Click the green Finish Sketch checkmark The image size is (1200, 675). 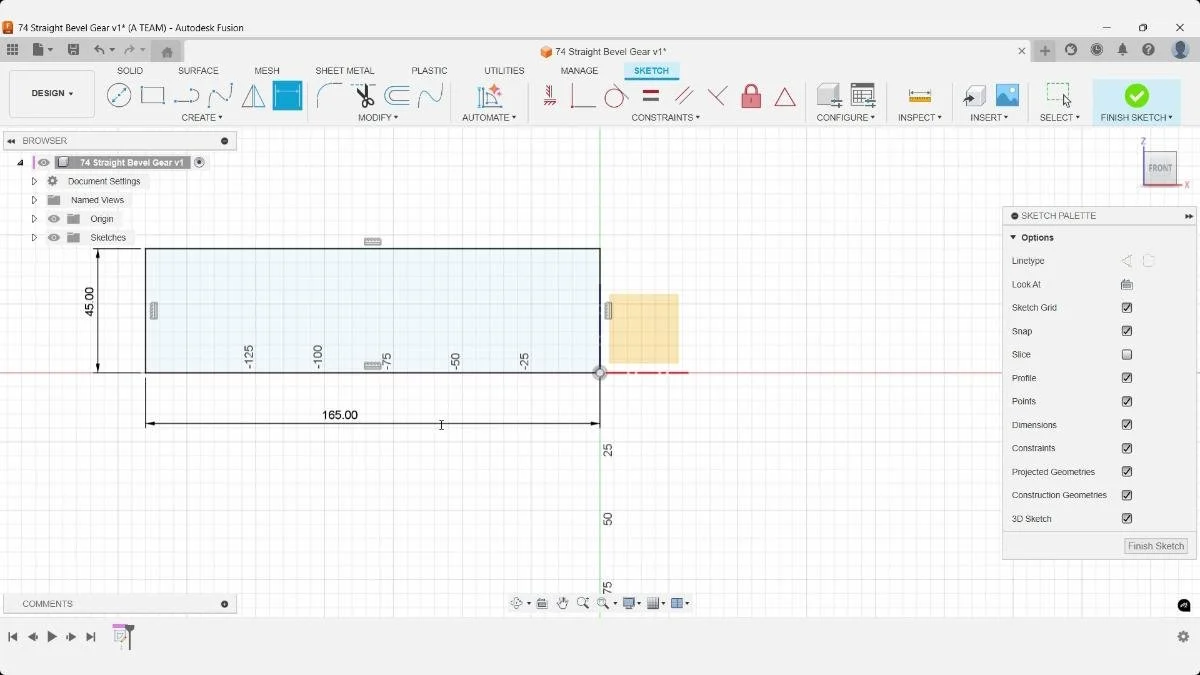pyautogui.click(x=1136, y=95)
